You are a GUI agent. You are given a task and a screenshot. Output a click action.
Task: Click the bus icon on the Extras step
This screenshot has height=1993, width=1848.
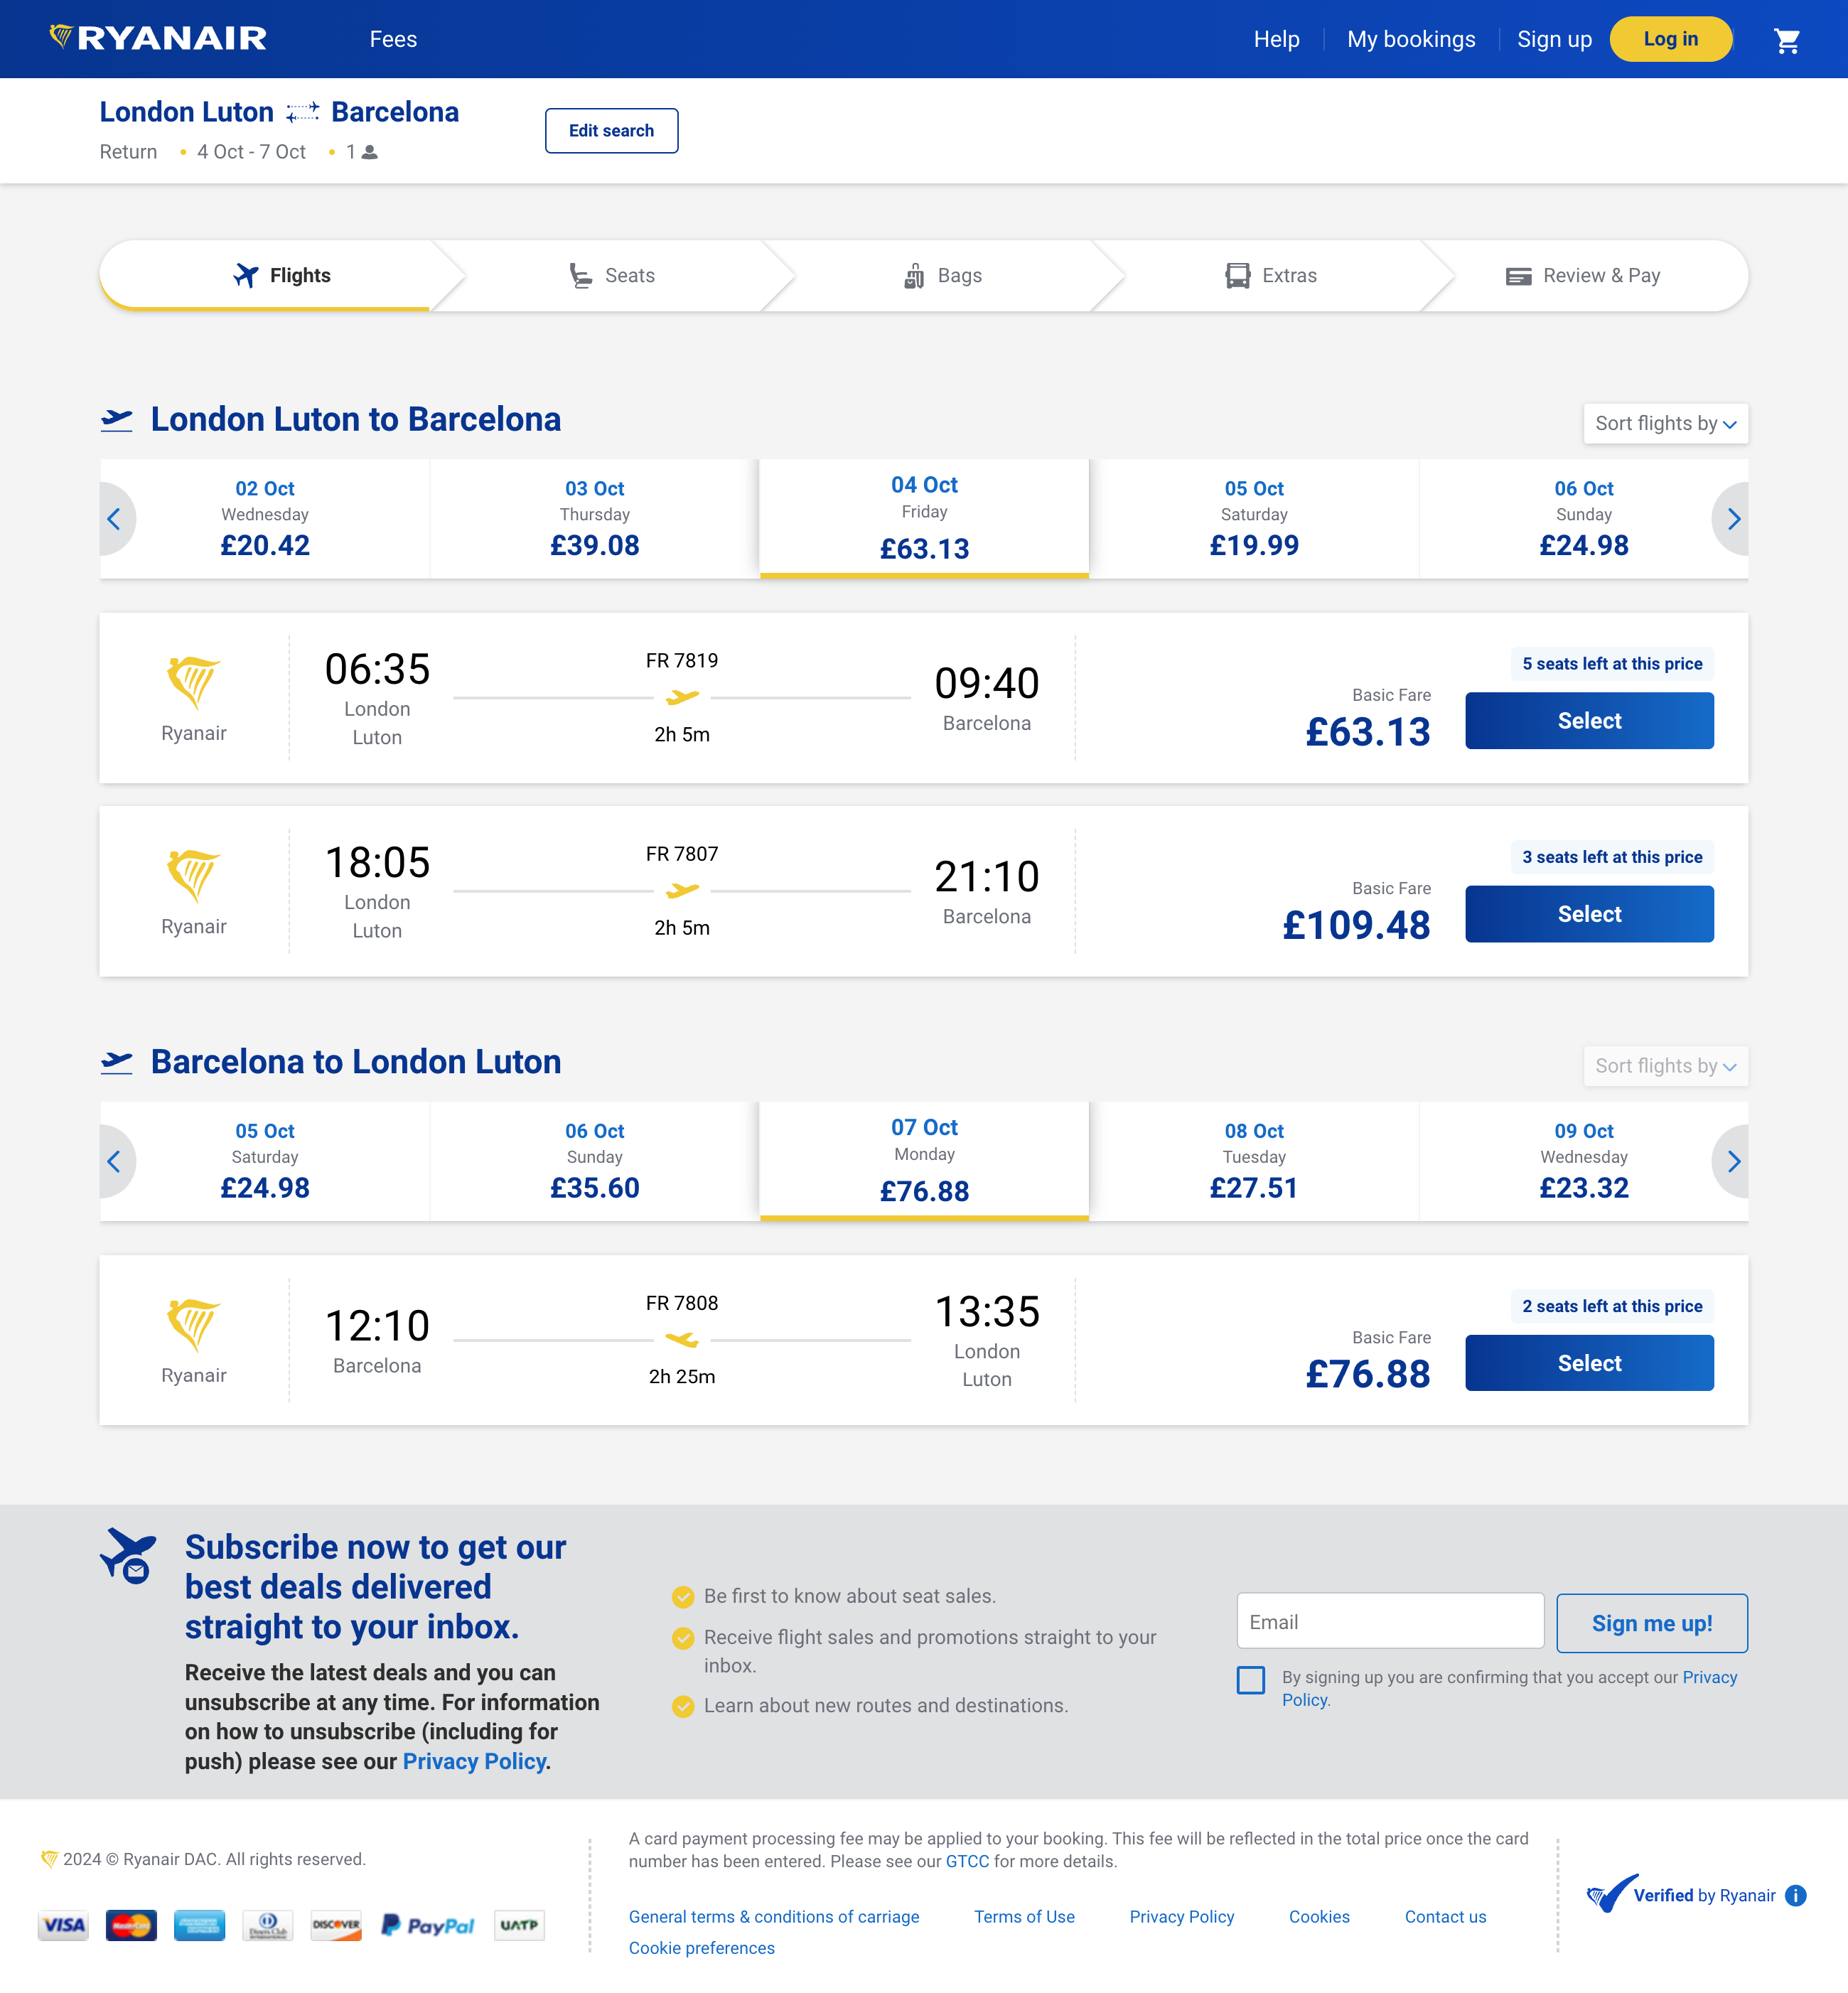[1237, 275]
